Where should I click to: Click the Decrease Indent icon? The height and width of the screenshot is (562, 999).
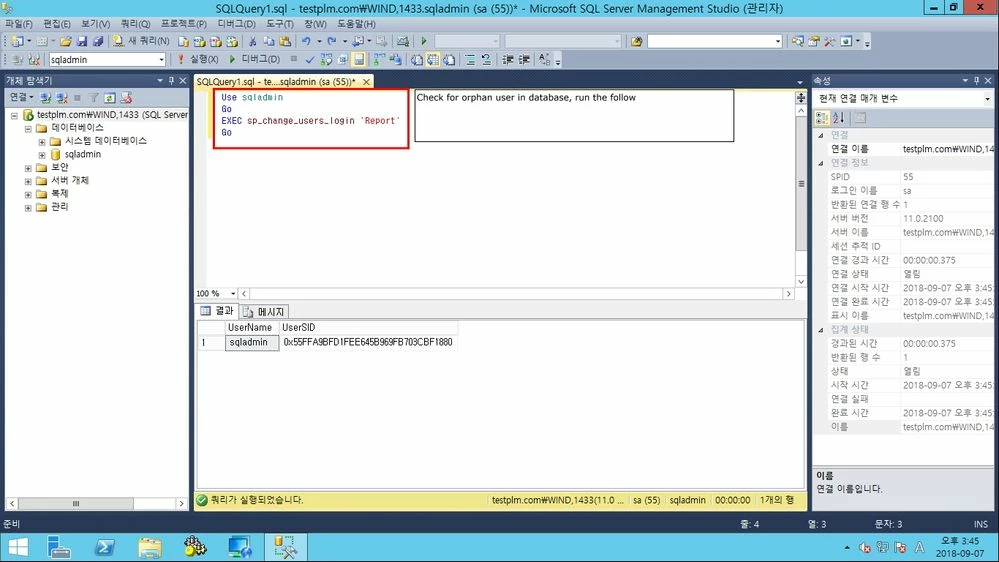508,60
